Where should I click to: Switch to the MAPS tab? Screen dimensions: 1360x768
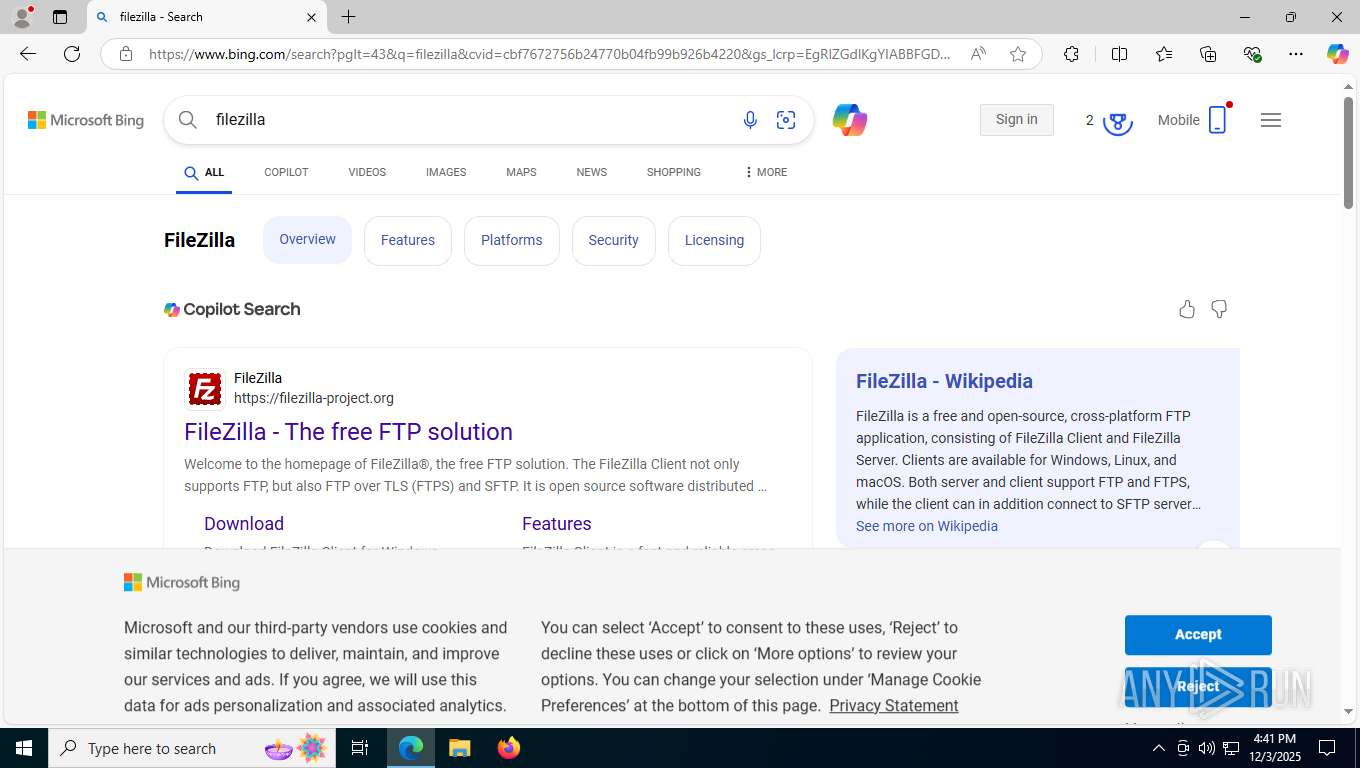[x=521, y=172]
